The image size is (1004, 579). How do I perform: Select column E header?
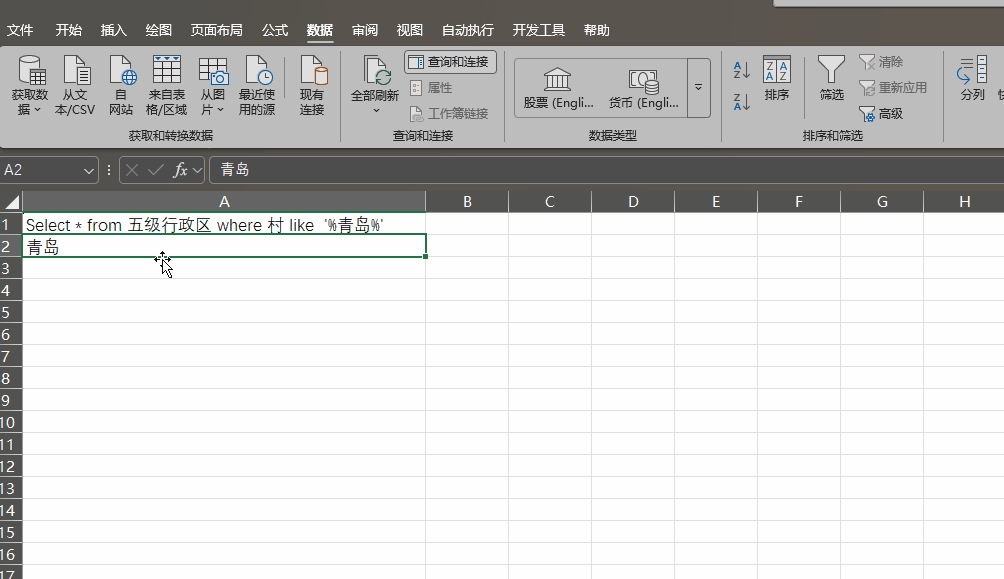click(716, 202)
